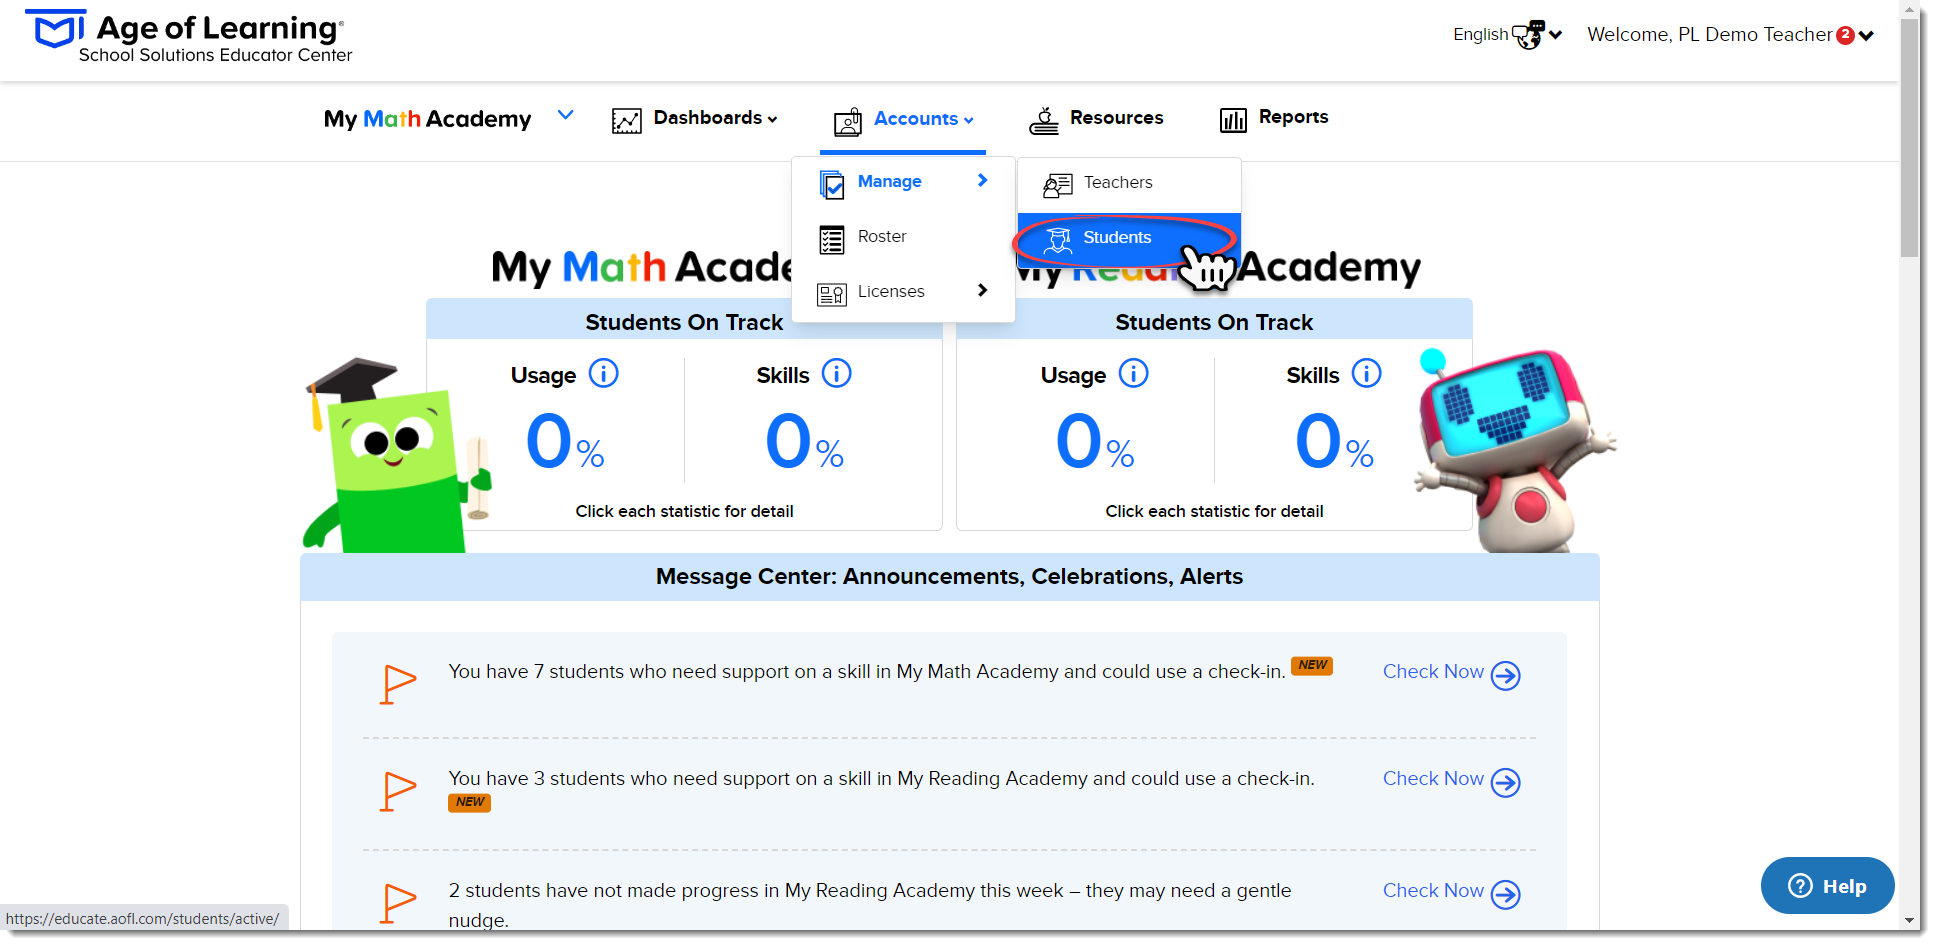Screen dimensions: 1935x945
Task: Click the flag icon for Math Academy alert
Action: (x=398, y=685)
